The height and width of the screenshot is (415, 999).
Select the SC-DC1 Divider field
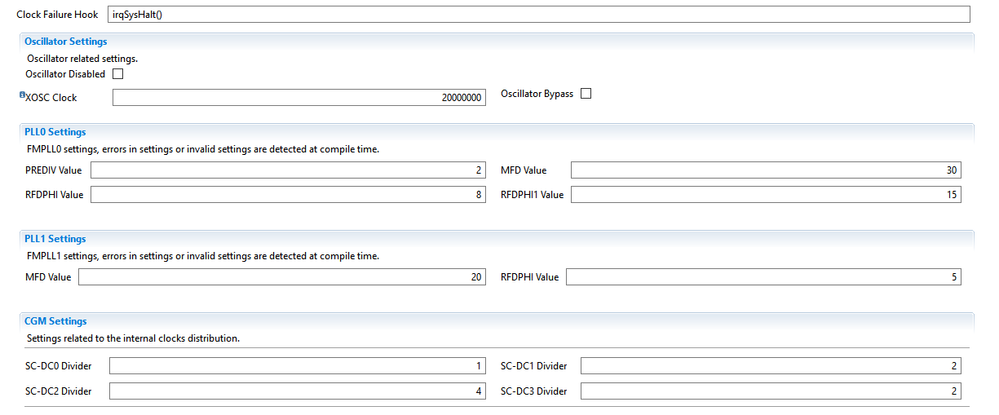(771, 366)
